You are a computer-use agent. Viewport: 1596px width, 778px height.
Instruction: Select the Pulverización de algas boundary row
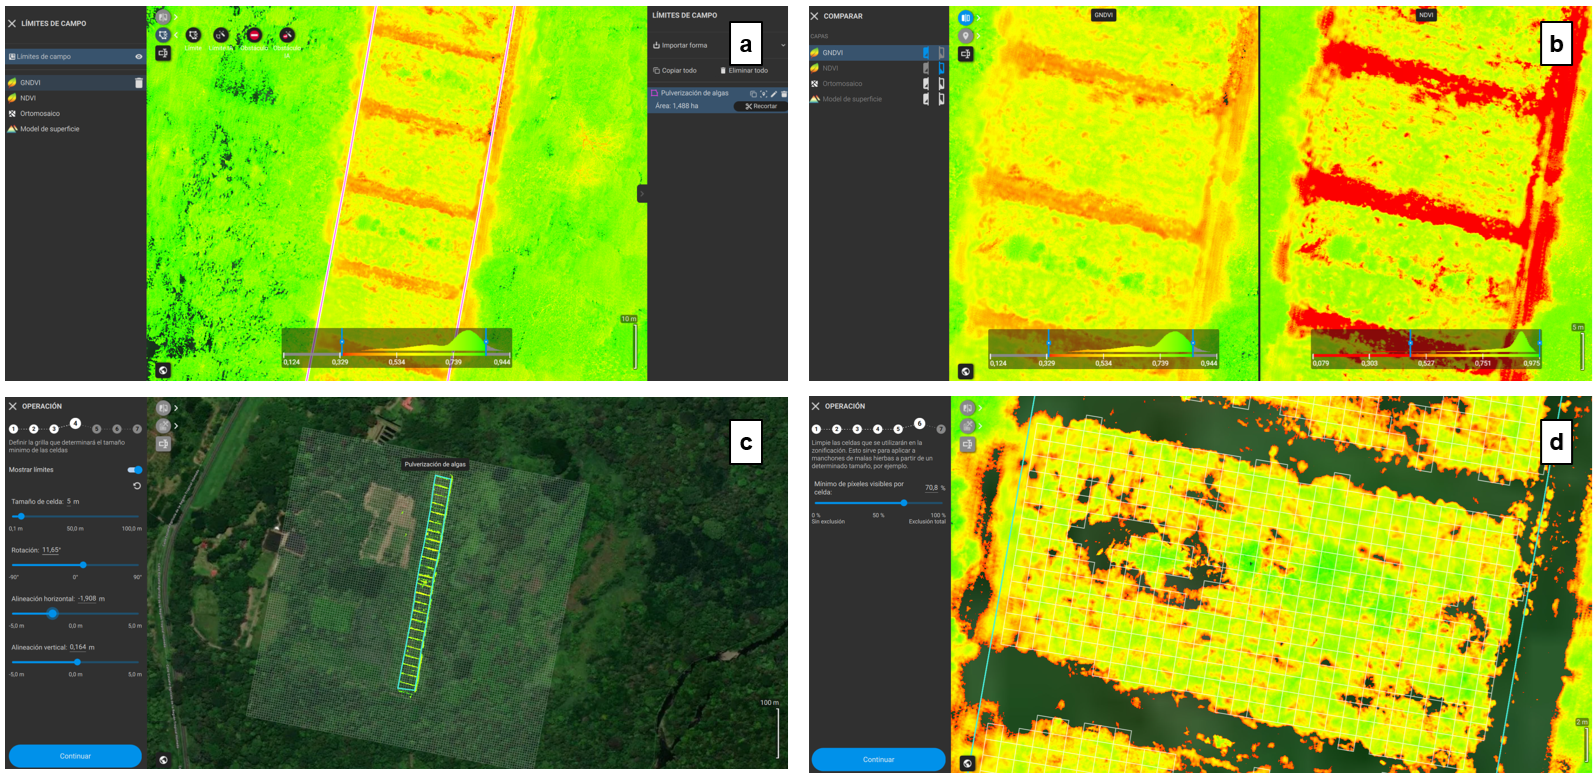[x=718, y=100]
